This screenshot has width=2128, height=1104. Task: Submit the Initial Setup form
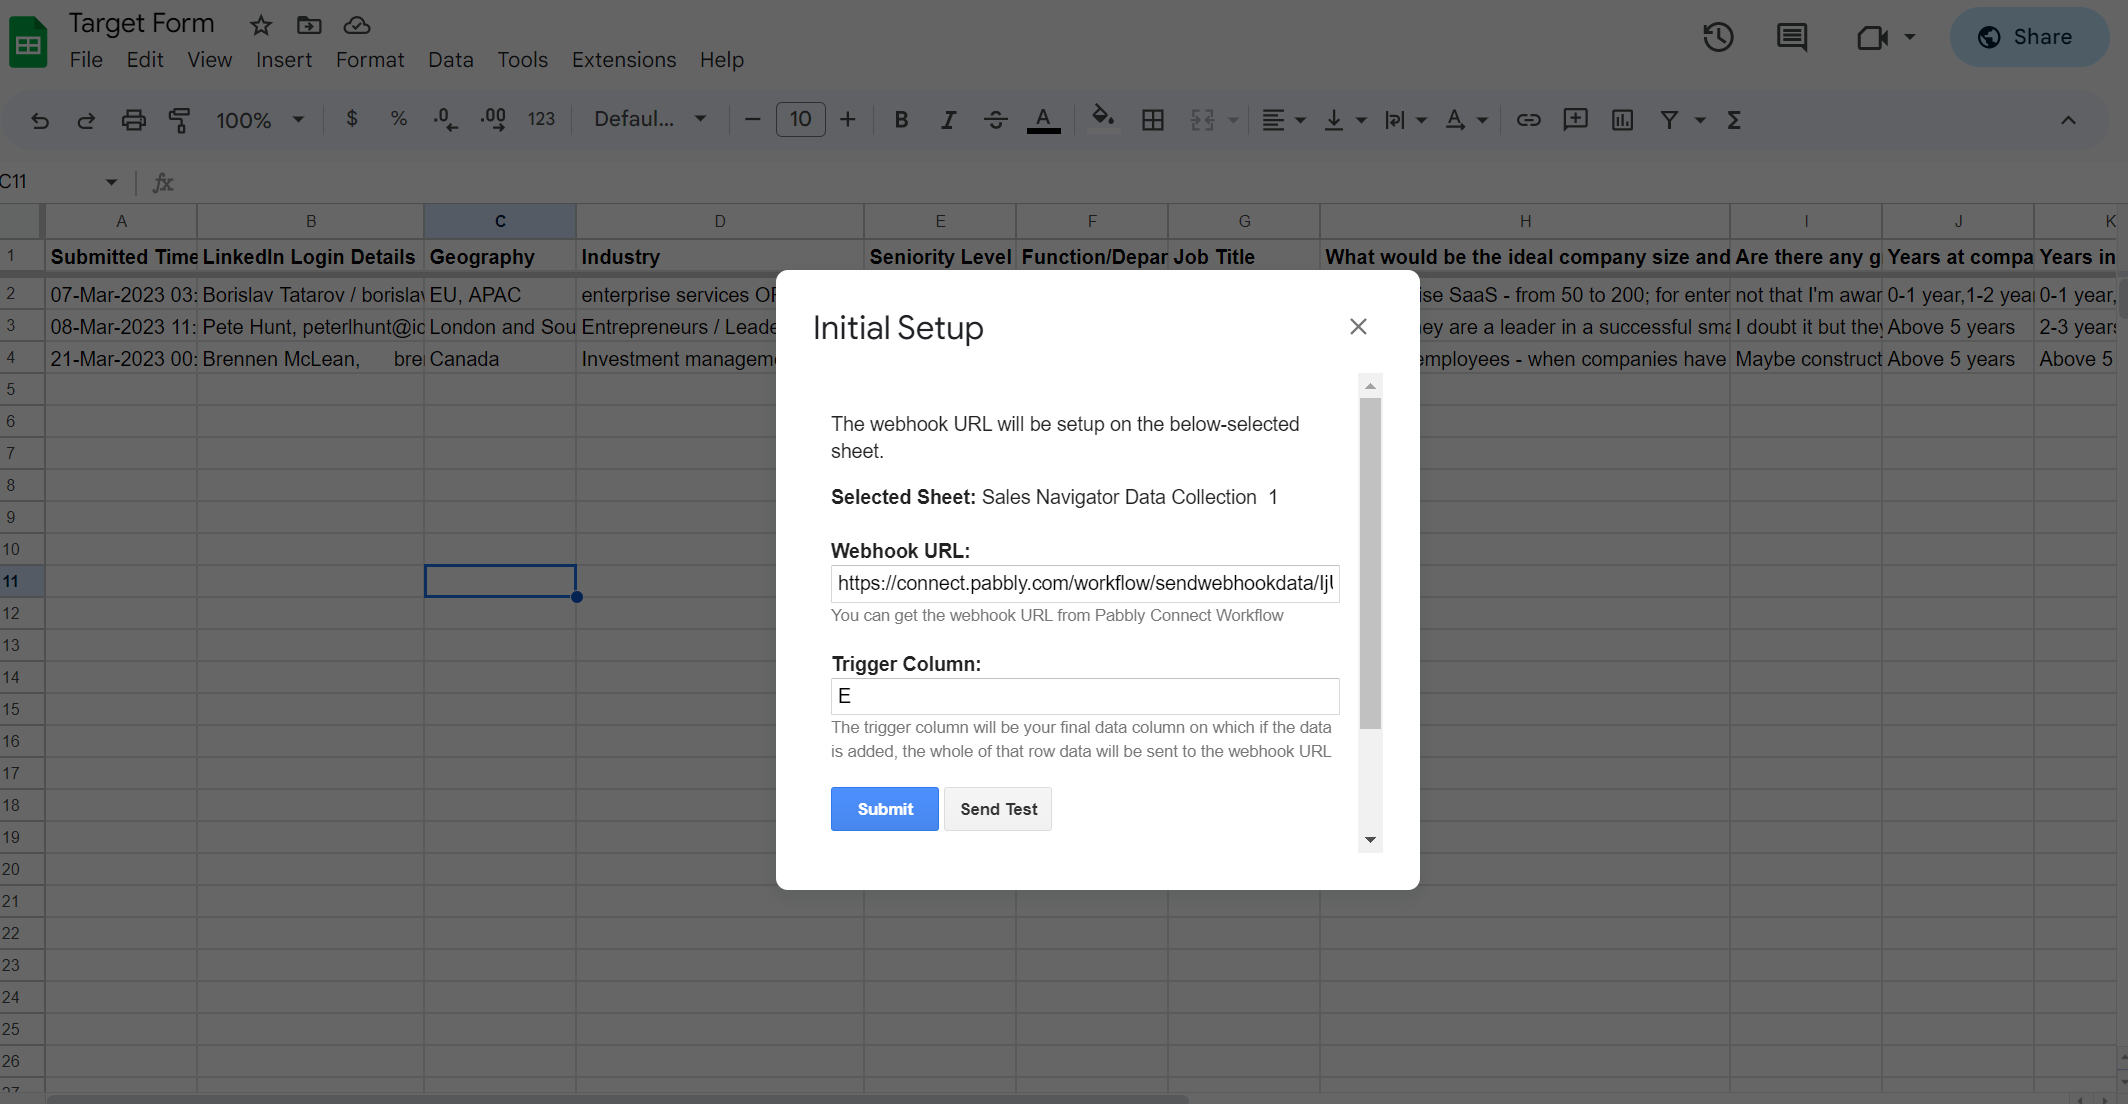click(885, 809)
